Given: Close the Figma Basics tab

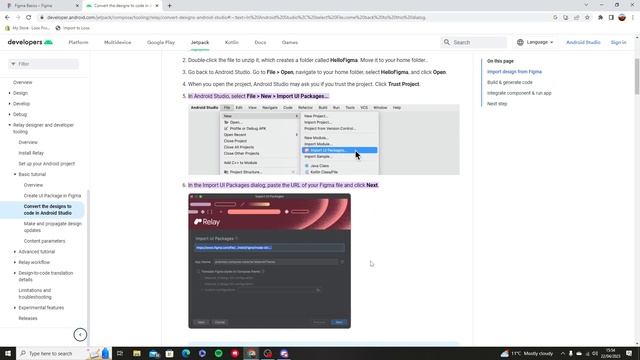Looking at the screenshot, I should (x=77, y=6).
